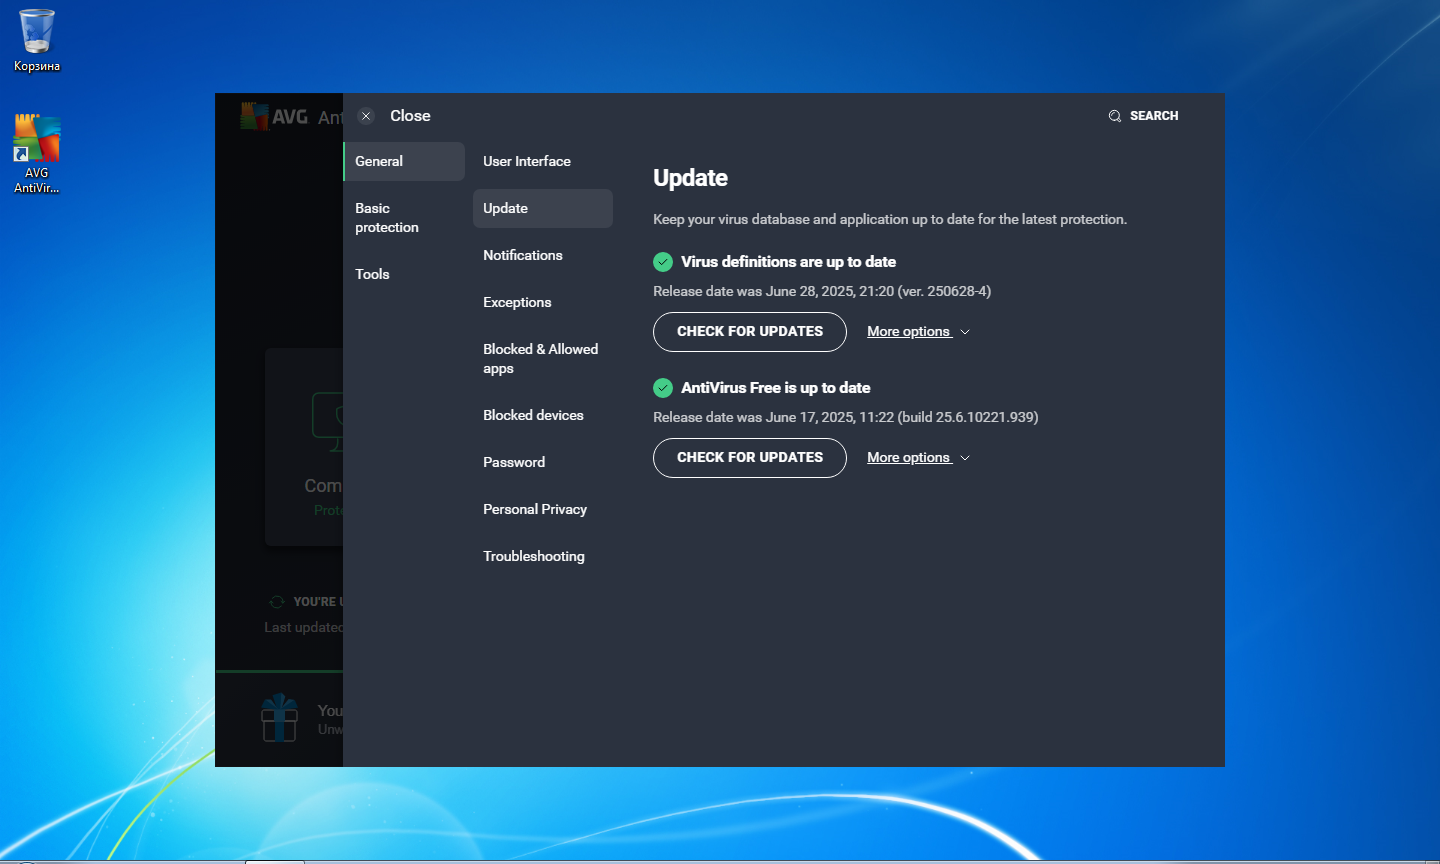Viewport: 1440px width, 864px height.
Task: Go to Personal Privacy settings
Action: [x=543, y=509]
